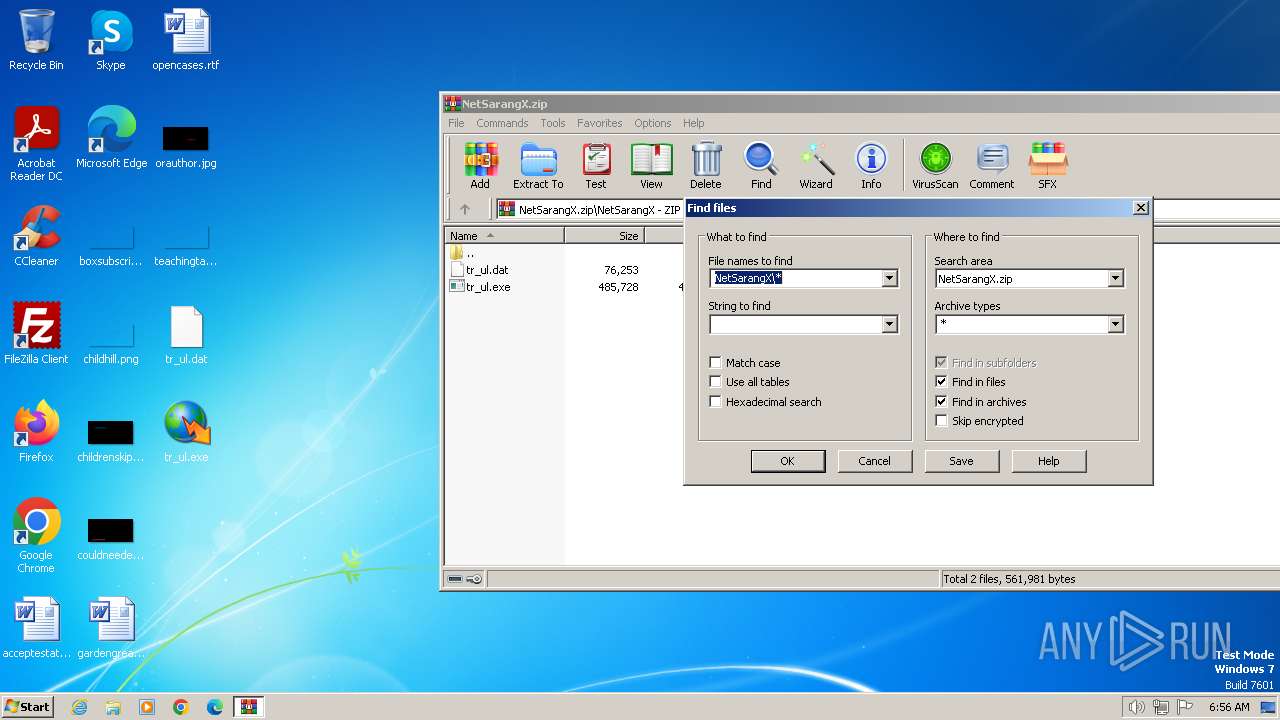
Task: Select tr_ul.dat desktop file icon
Action: click(186, 334)
